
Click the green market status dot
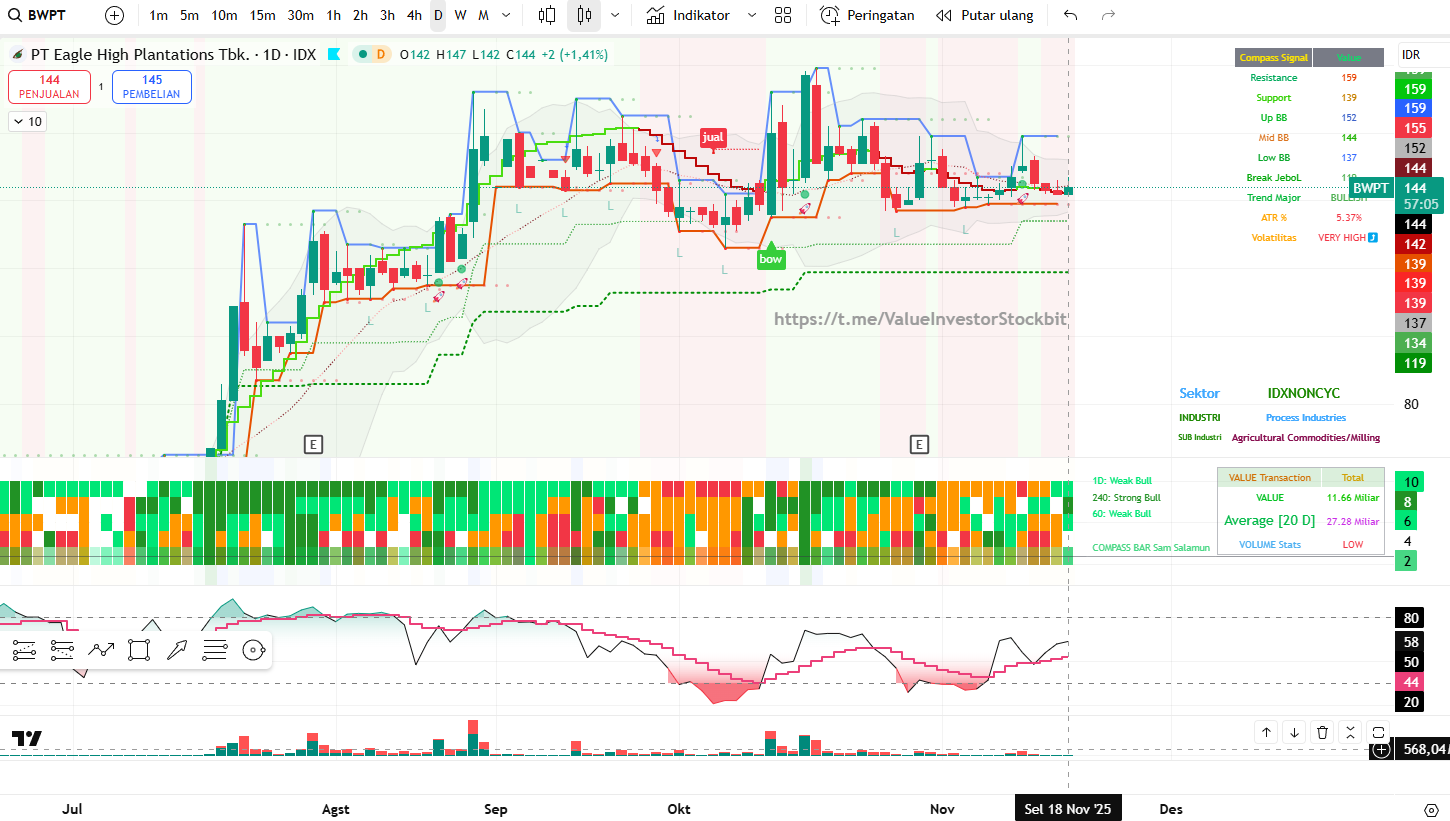[362, 55]
